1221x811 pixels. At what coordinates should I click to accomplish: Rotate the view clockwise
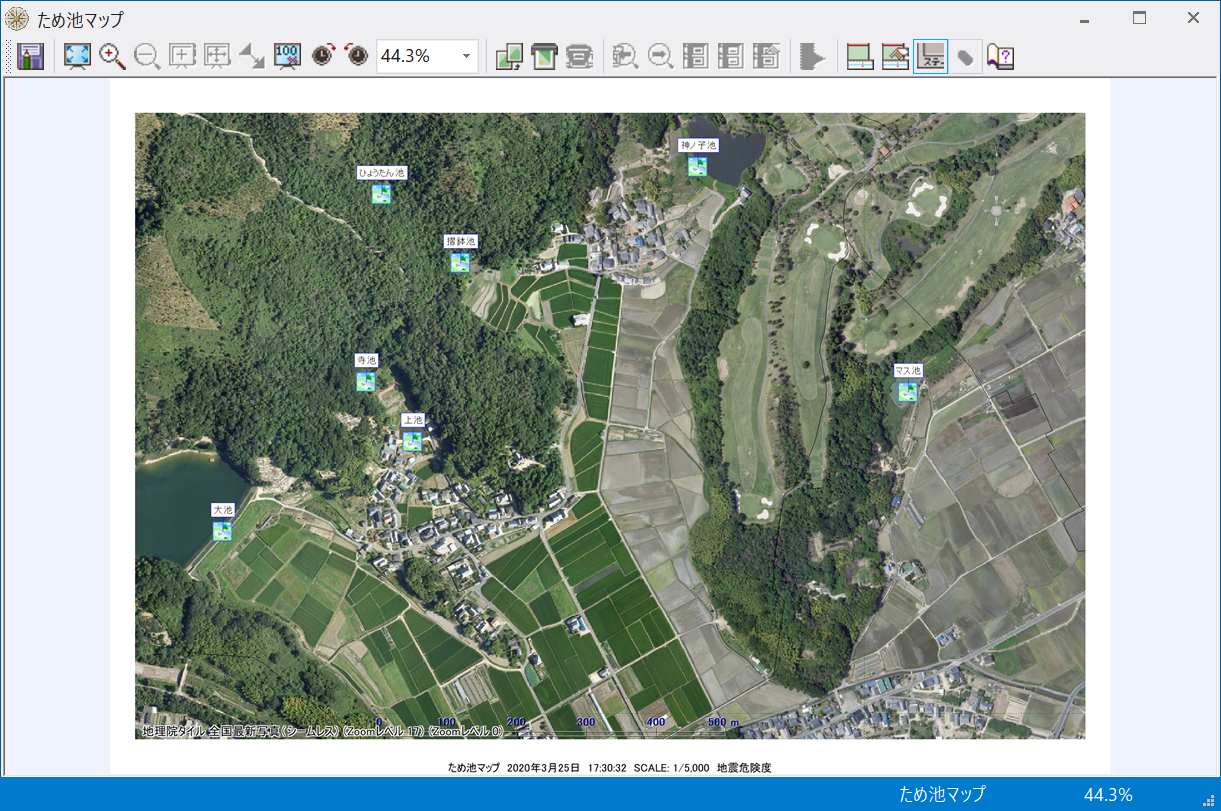[x=322, y=57]
